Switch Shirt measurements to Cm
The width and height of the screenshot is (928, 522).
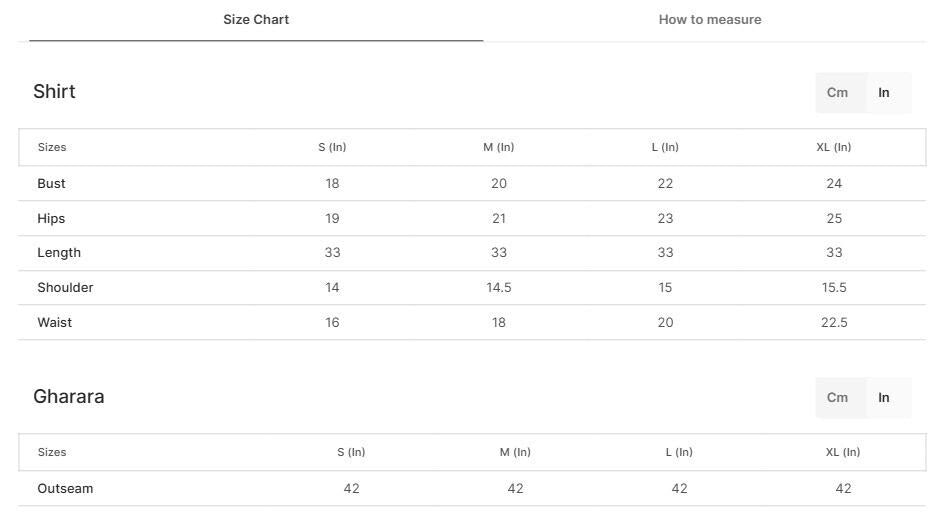tap(837, 93)
